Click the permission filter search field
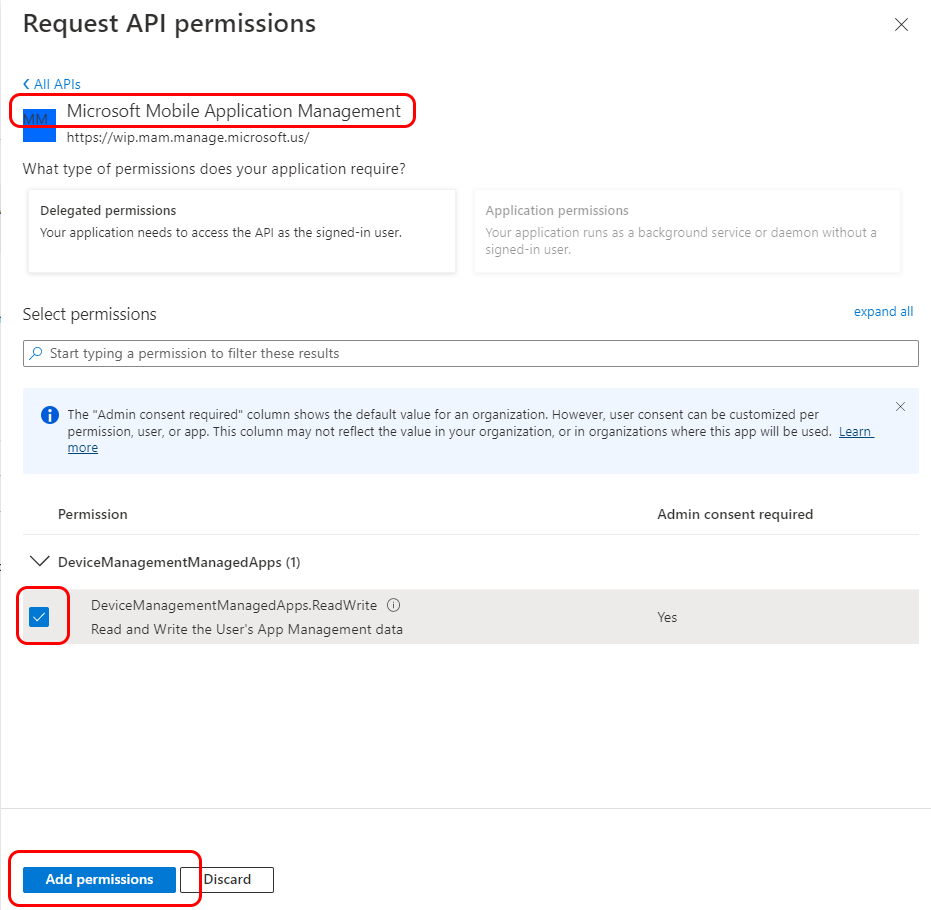This screenshot has height=910, width=931. (x=470, y=354)
